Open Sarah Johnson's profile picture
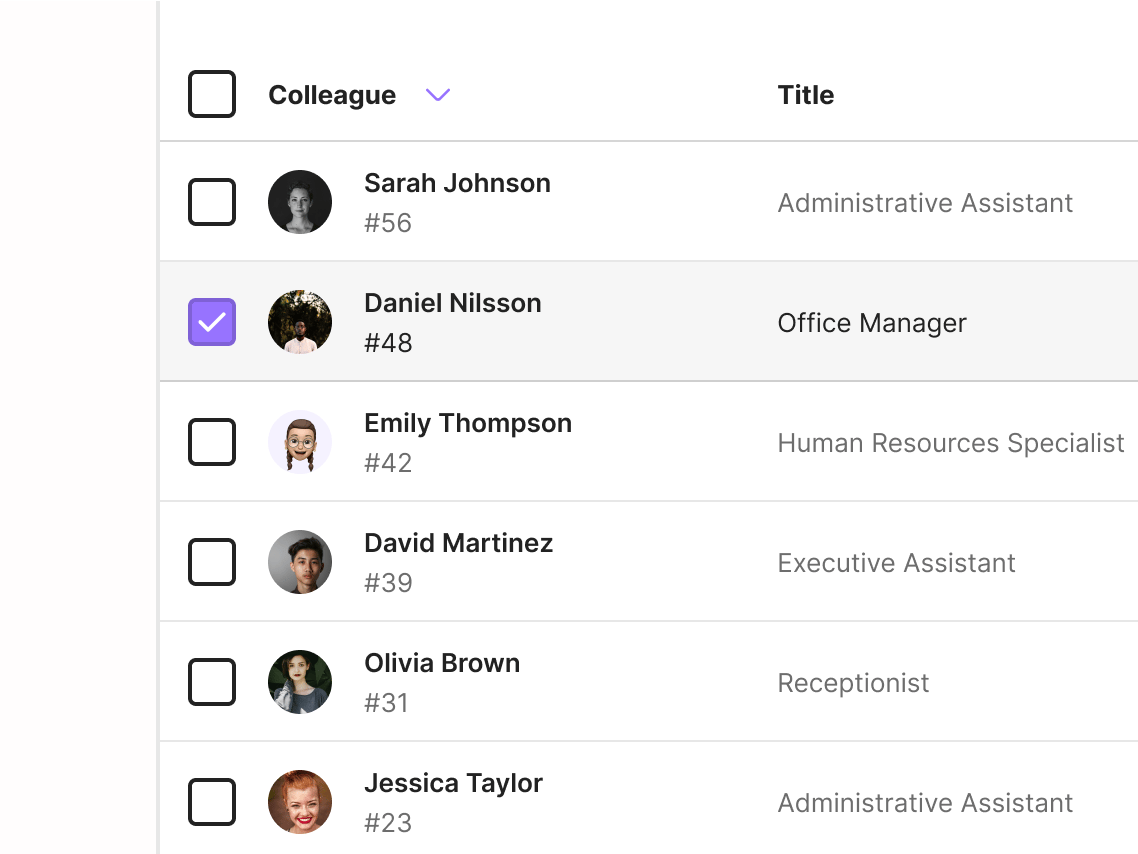This screenshot has width=1138, height=854. point(299,201)
